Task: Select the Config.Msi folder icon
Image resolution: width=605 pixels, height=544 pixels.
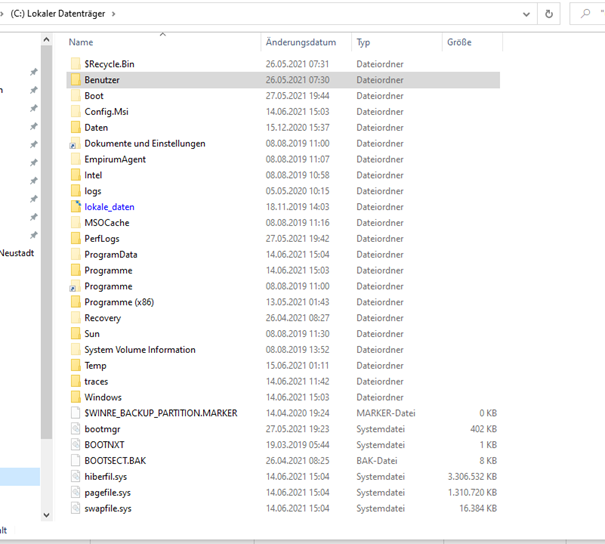Action: click(76, 111)
